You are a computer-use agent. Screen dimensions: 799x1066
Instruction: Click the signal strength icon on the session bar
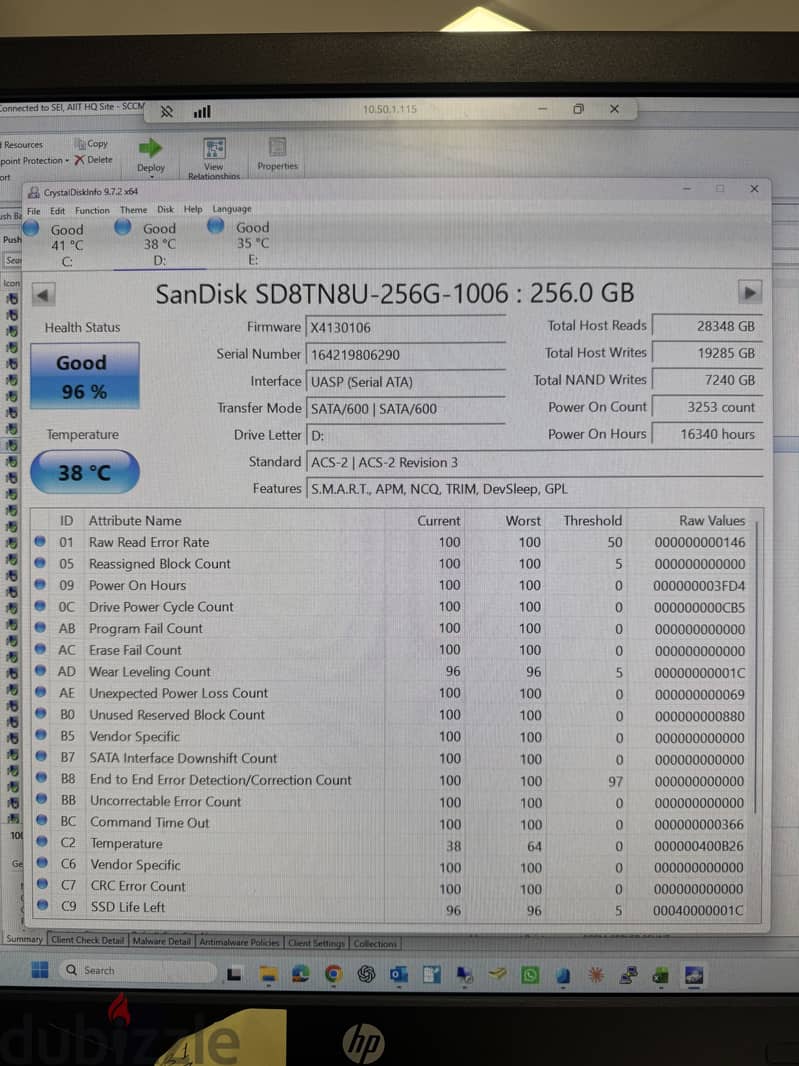(202, 111)
